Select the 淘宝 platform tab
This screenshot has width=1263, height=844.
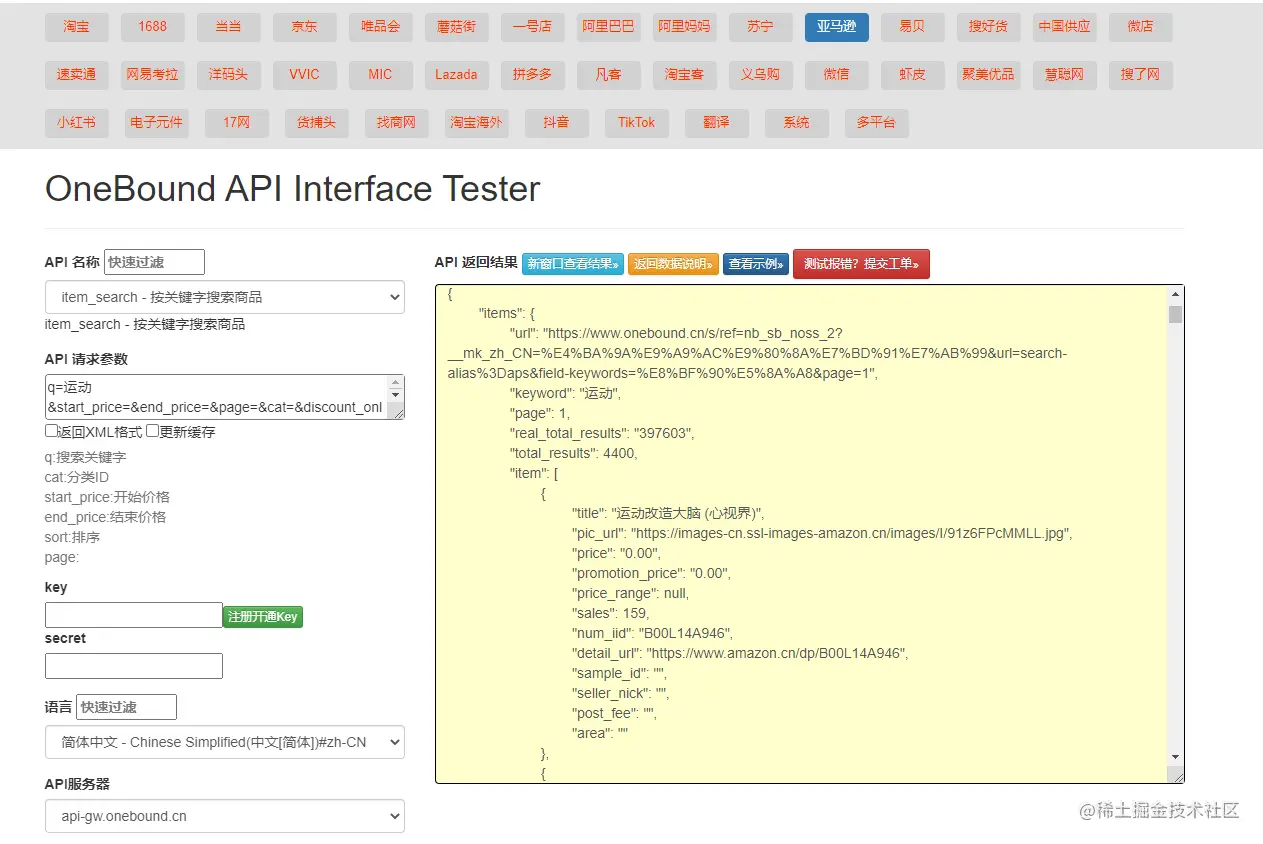77,27
